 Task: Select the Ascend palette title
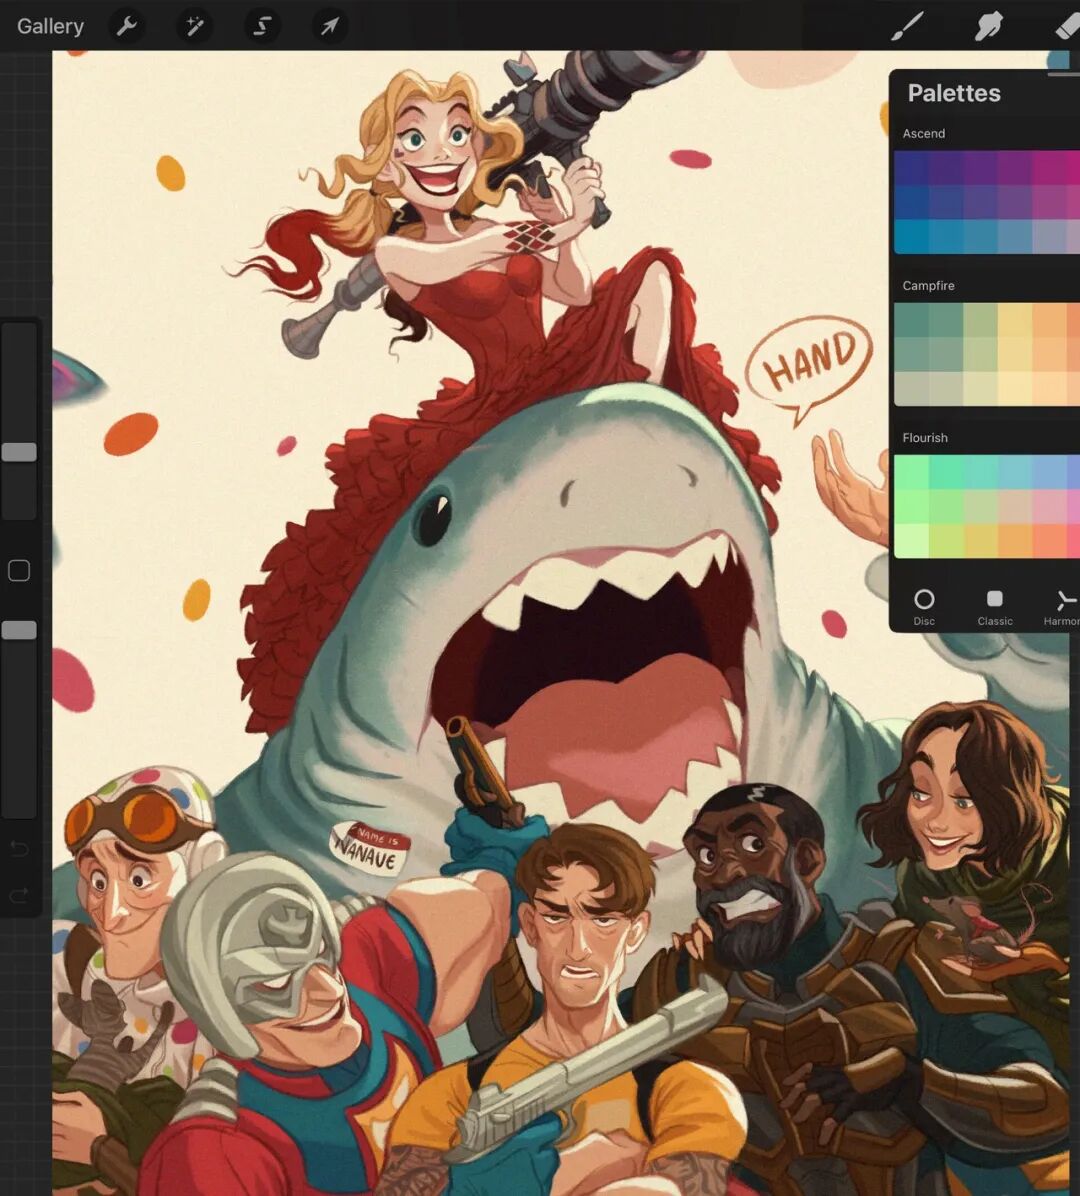924,133
